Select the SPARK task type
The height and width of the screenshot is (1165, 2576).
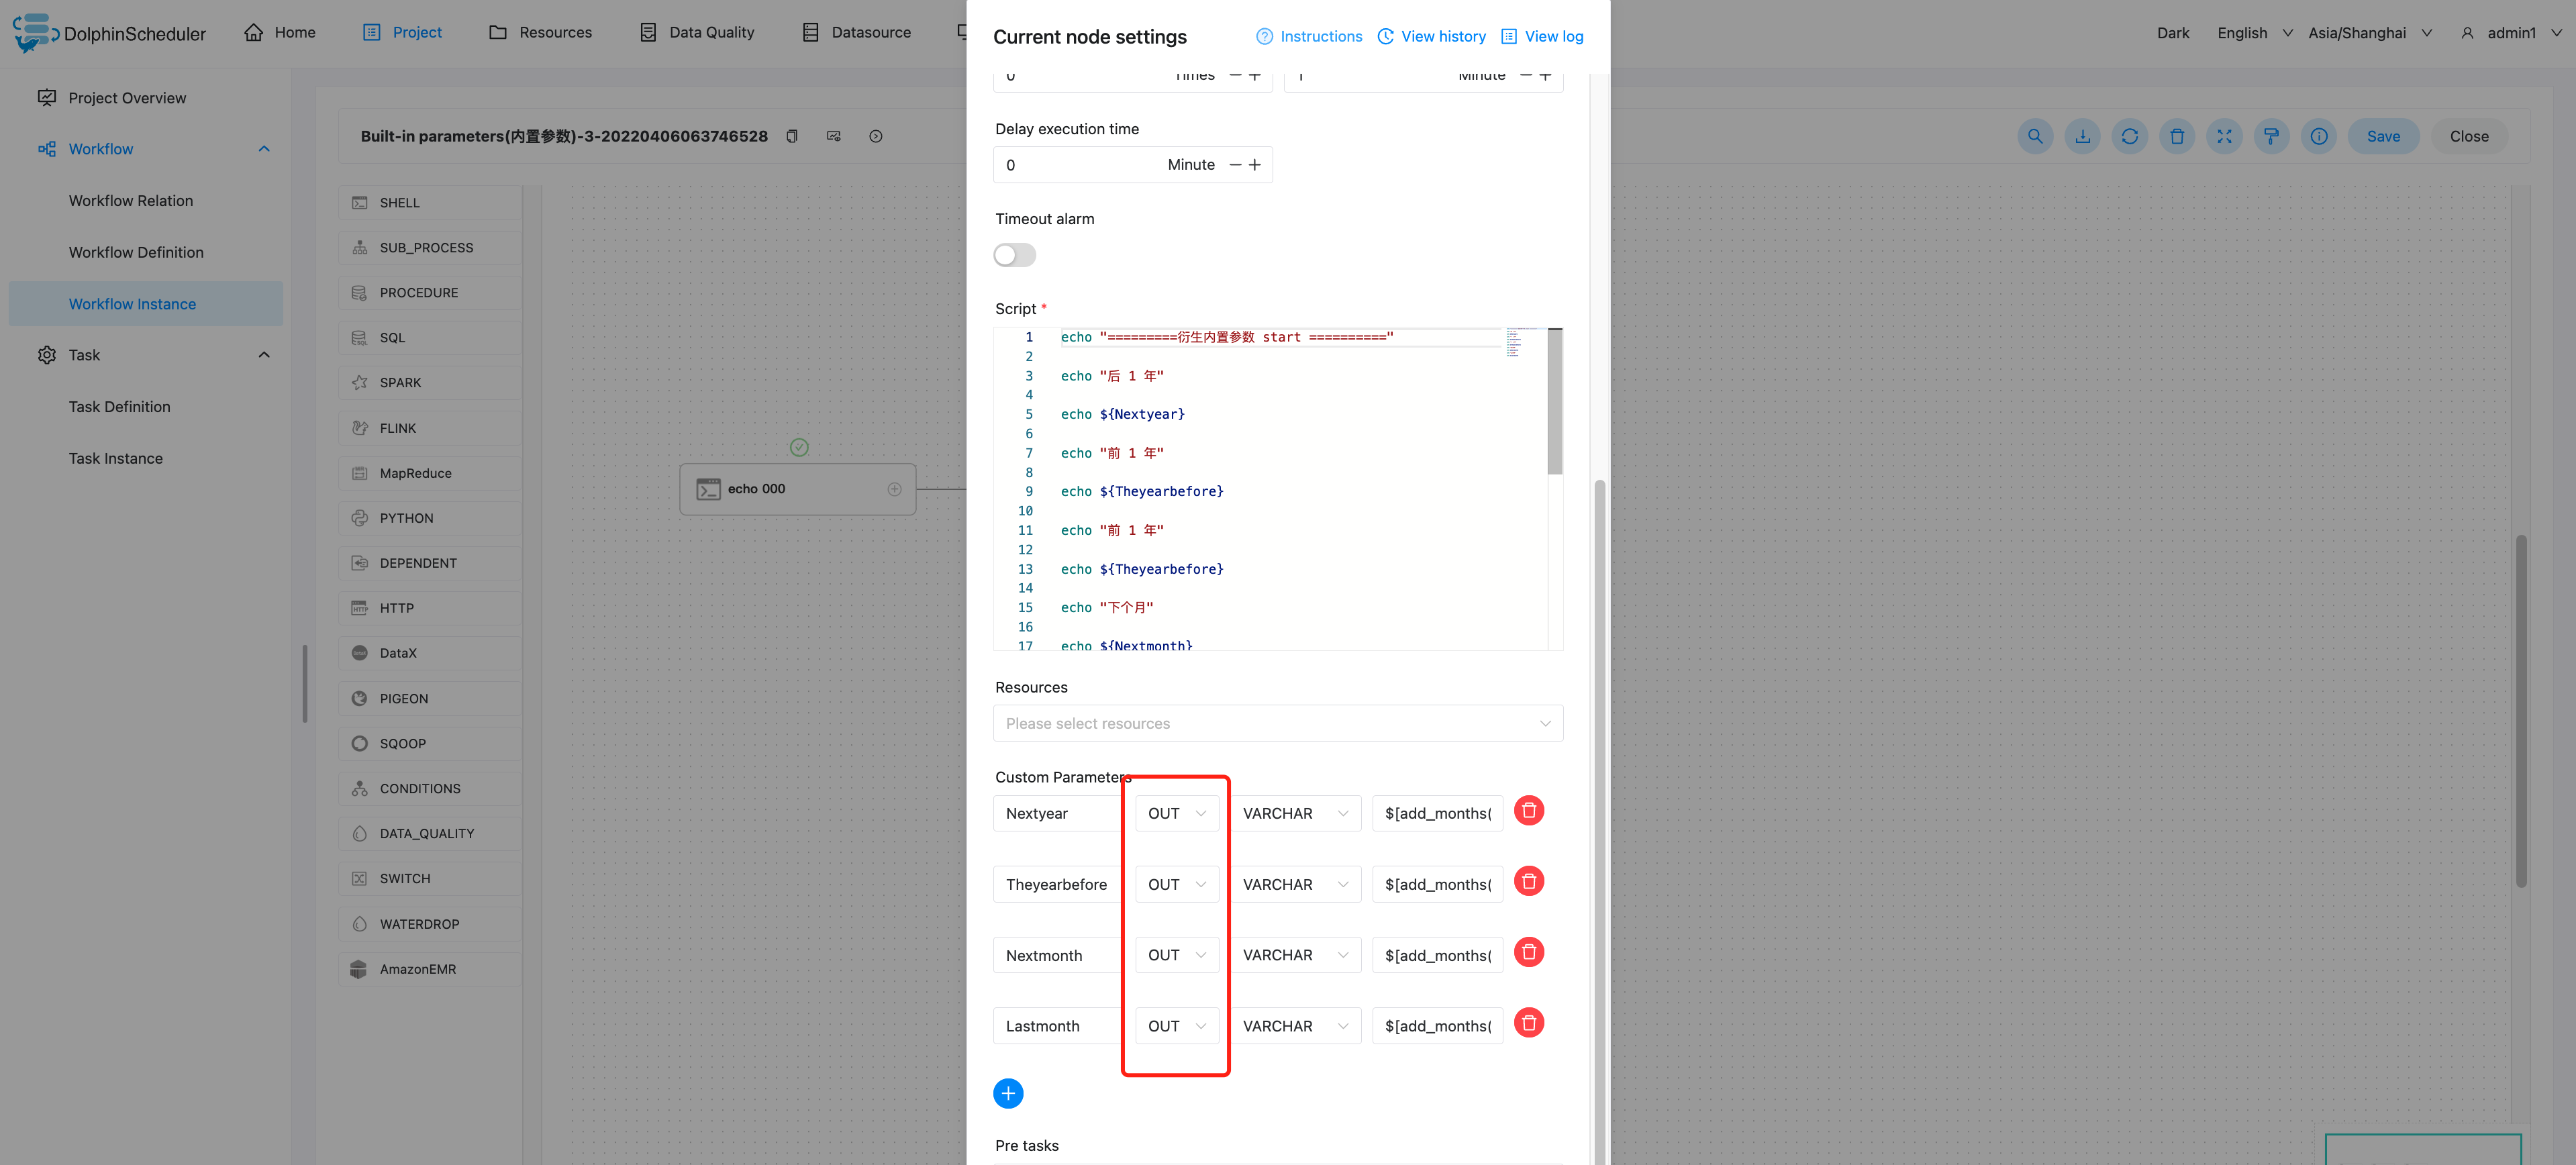(401, 382)
